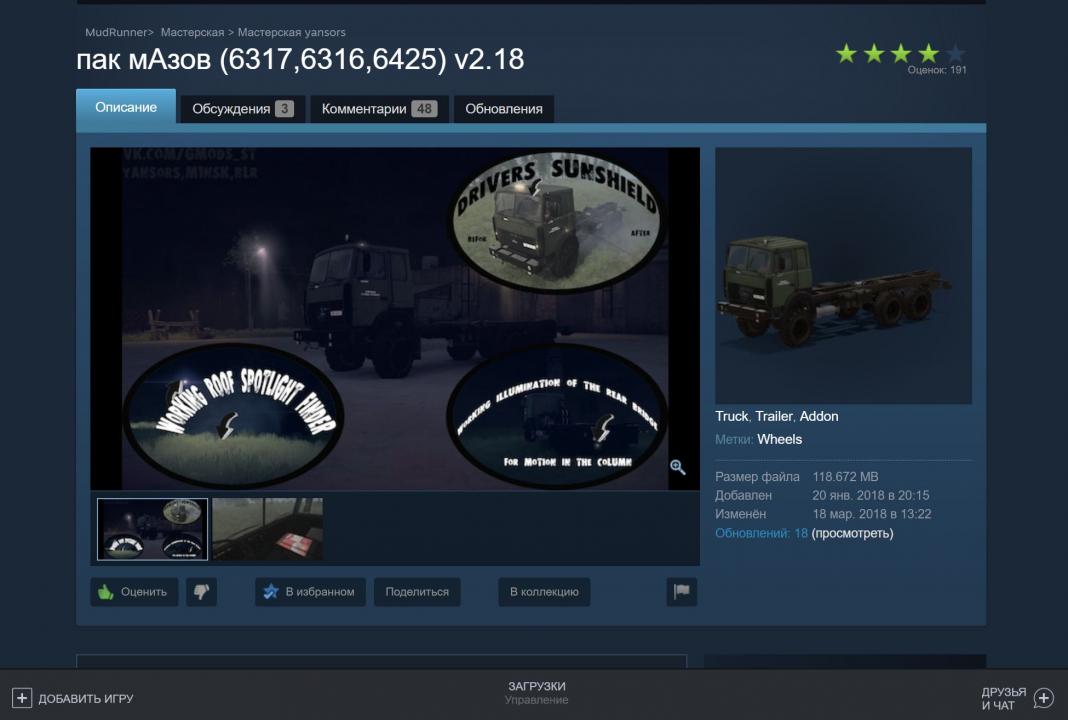The height and width of the screenshot is (720, 1068).
Task: Click the plus icon next to Добавить игру
Action: pos(22,698)
